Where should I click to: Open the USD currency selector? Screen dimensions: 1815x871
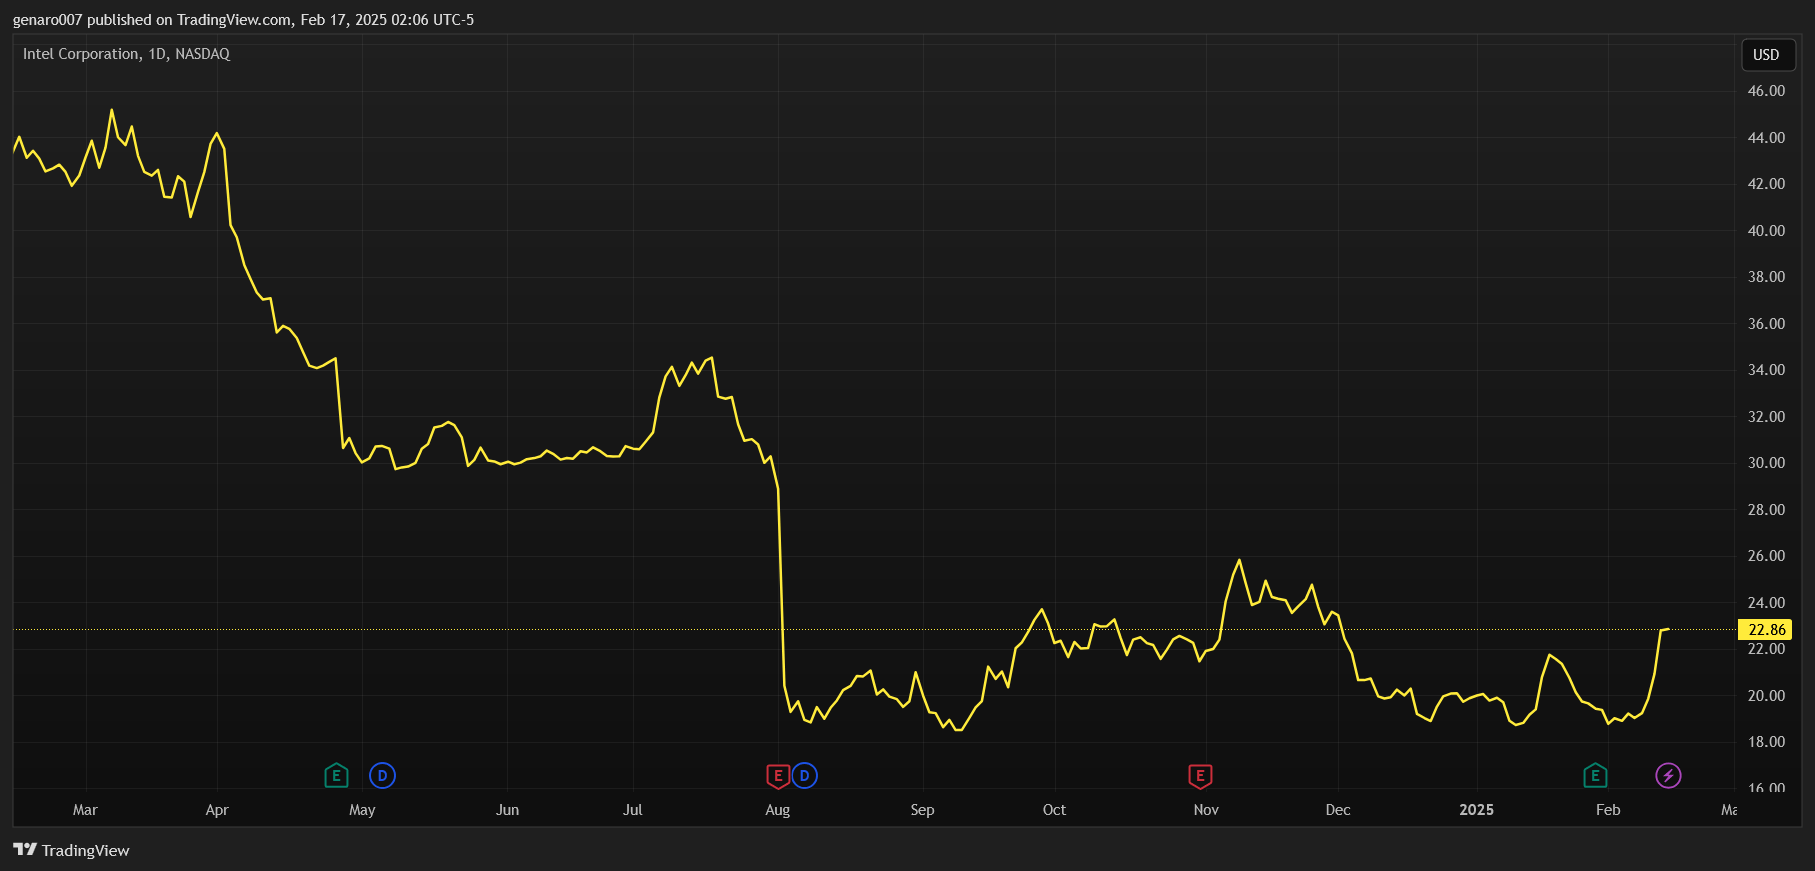click(x=1766, y=55)
